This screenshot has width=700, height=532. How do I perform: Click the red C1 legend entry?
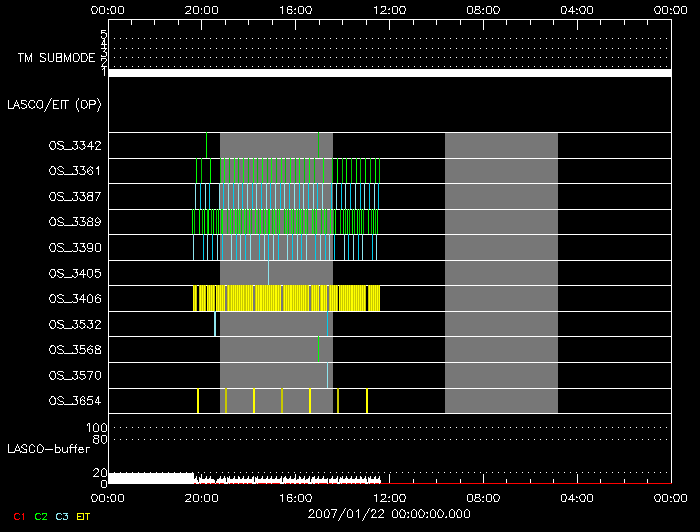(18, 516)
